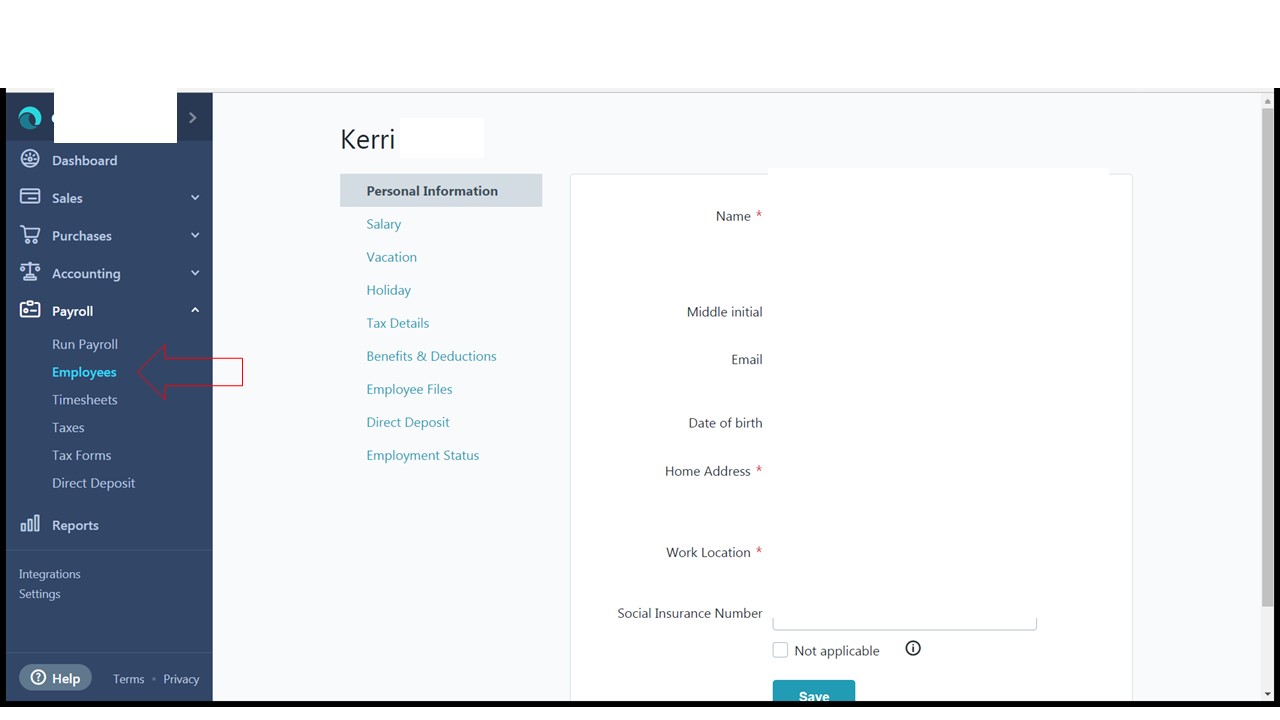Screen dimensions: 1280x720
Task: Click the Purchases label in the sidebar
Action: coord(82,236)
